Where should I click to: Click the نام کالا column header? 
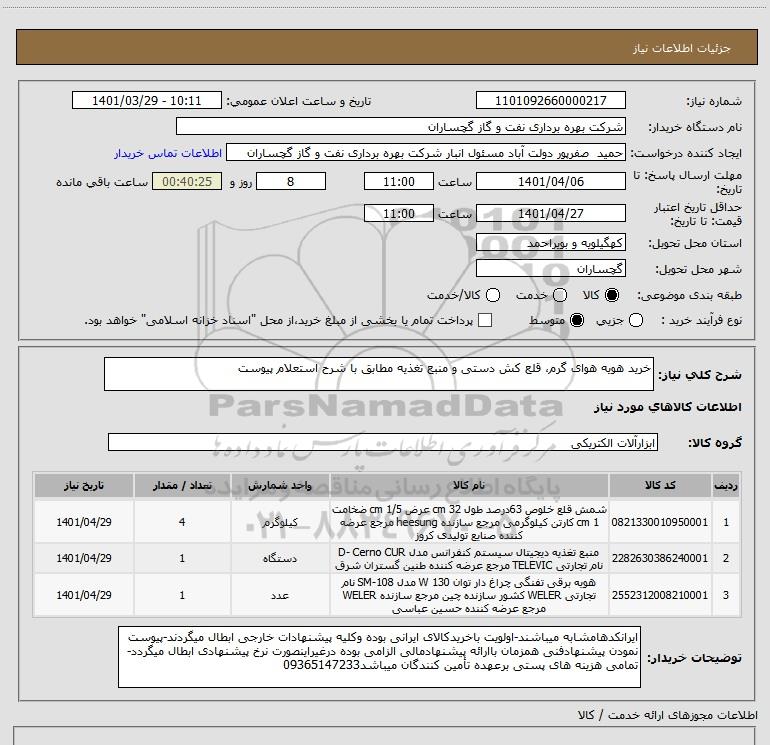[x=469, y=485]
